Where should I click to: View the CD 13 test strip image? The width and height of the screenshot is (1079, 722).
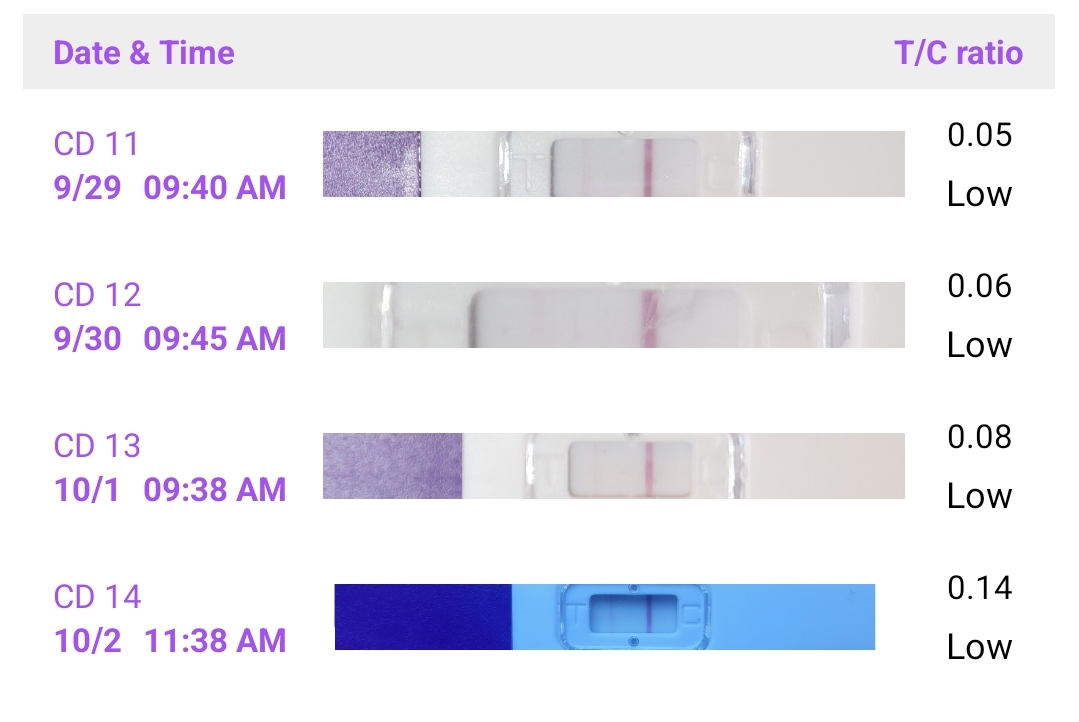click(613, 466)
